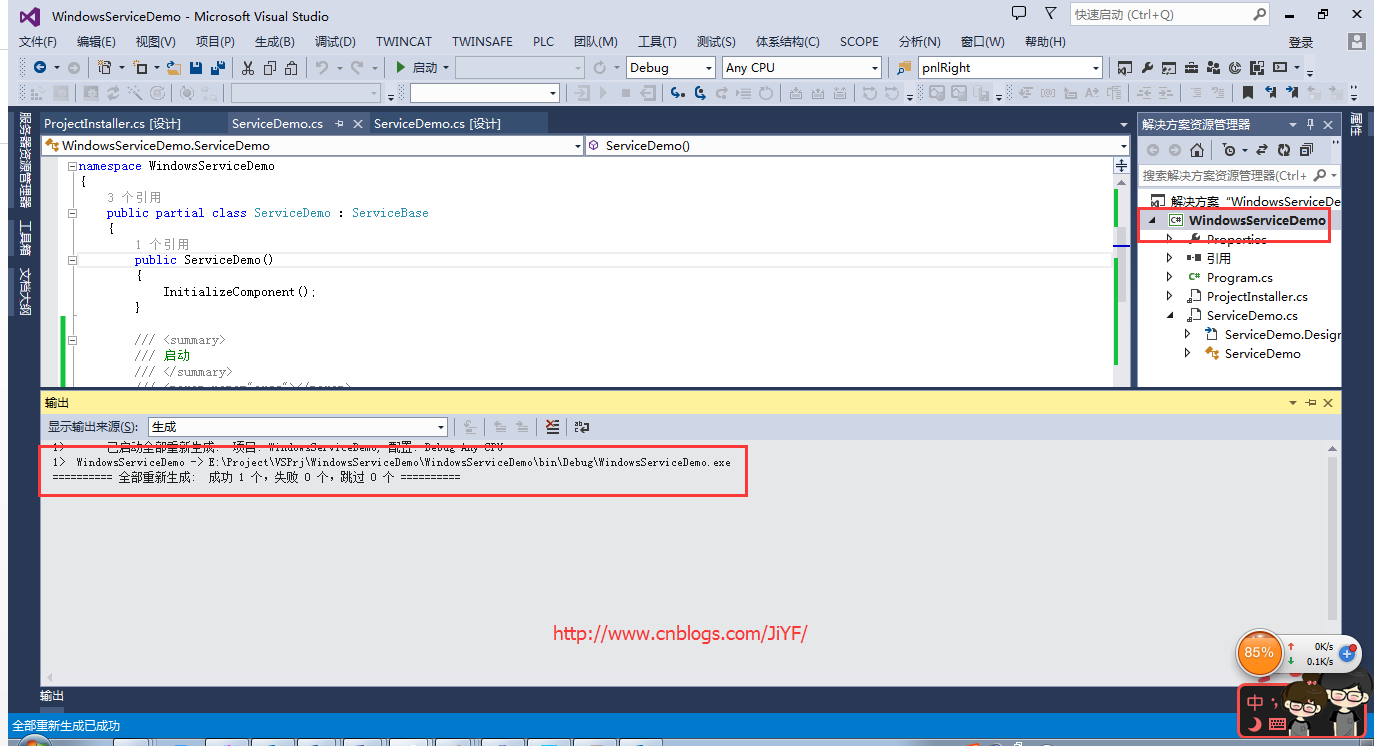Click the Step Into debug icon

677,92
